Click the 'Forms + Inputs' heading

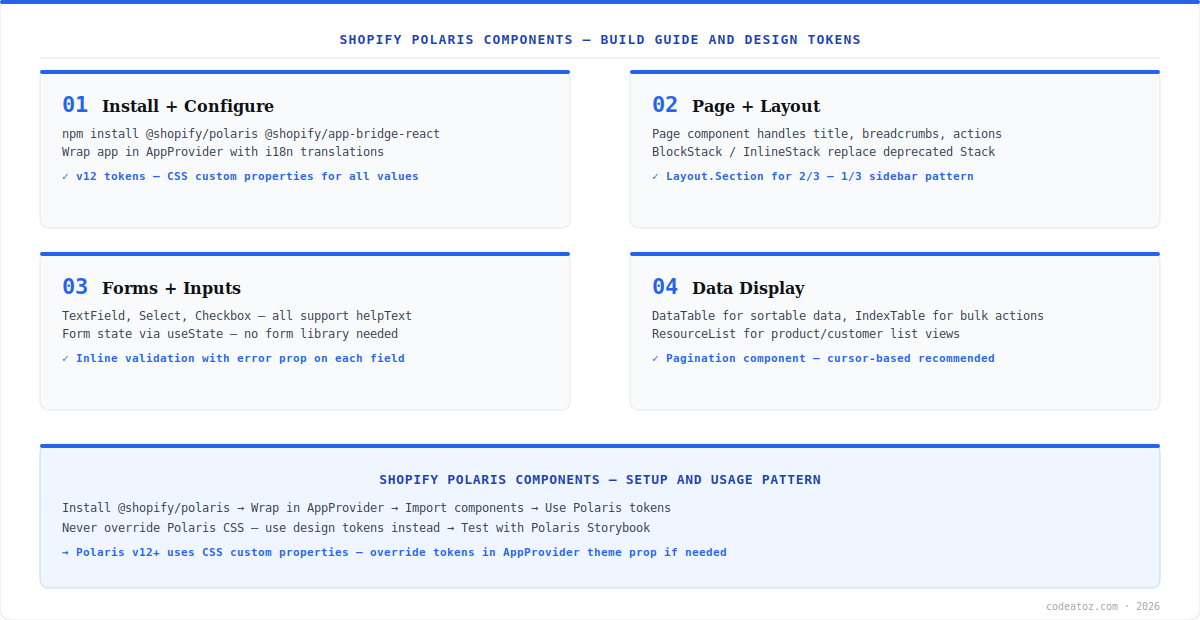point(171,288)
